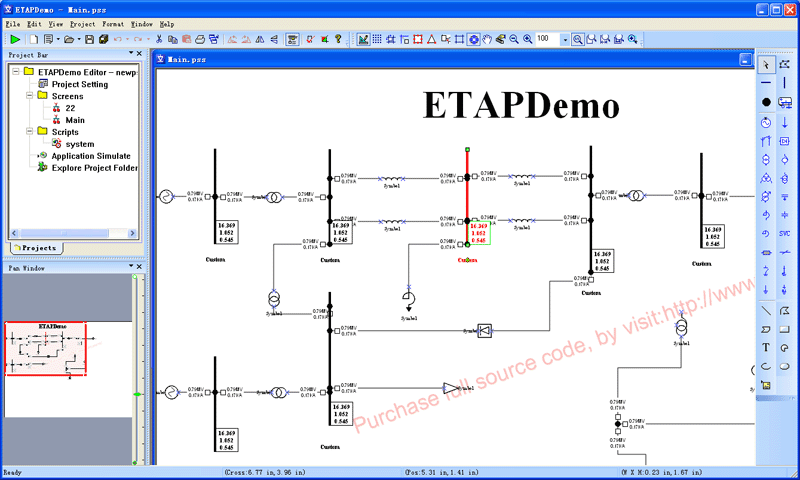The width and height of the screenshot is (800, 480).
Task: Click the green Run button in the toolbar
Action: pyautogui.click(x=15, y=39)
